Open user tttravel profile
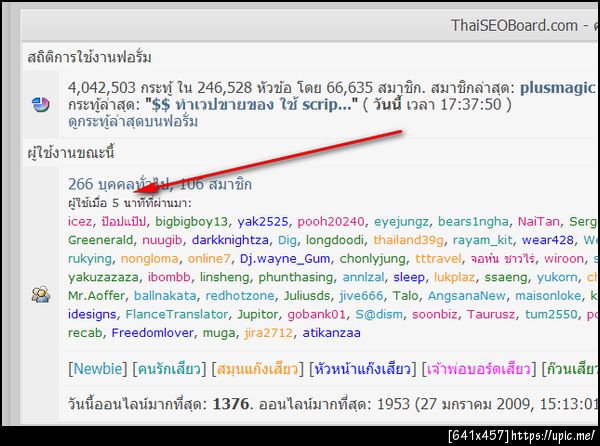 (x=438, y=259)
